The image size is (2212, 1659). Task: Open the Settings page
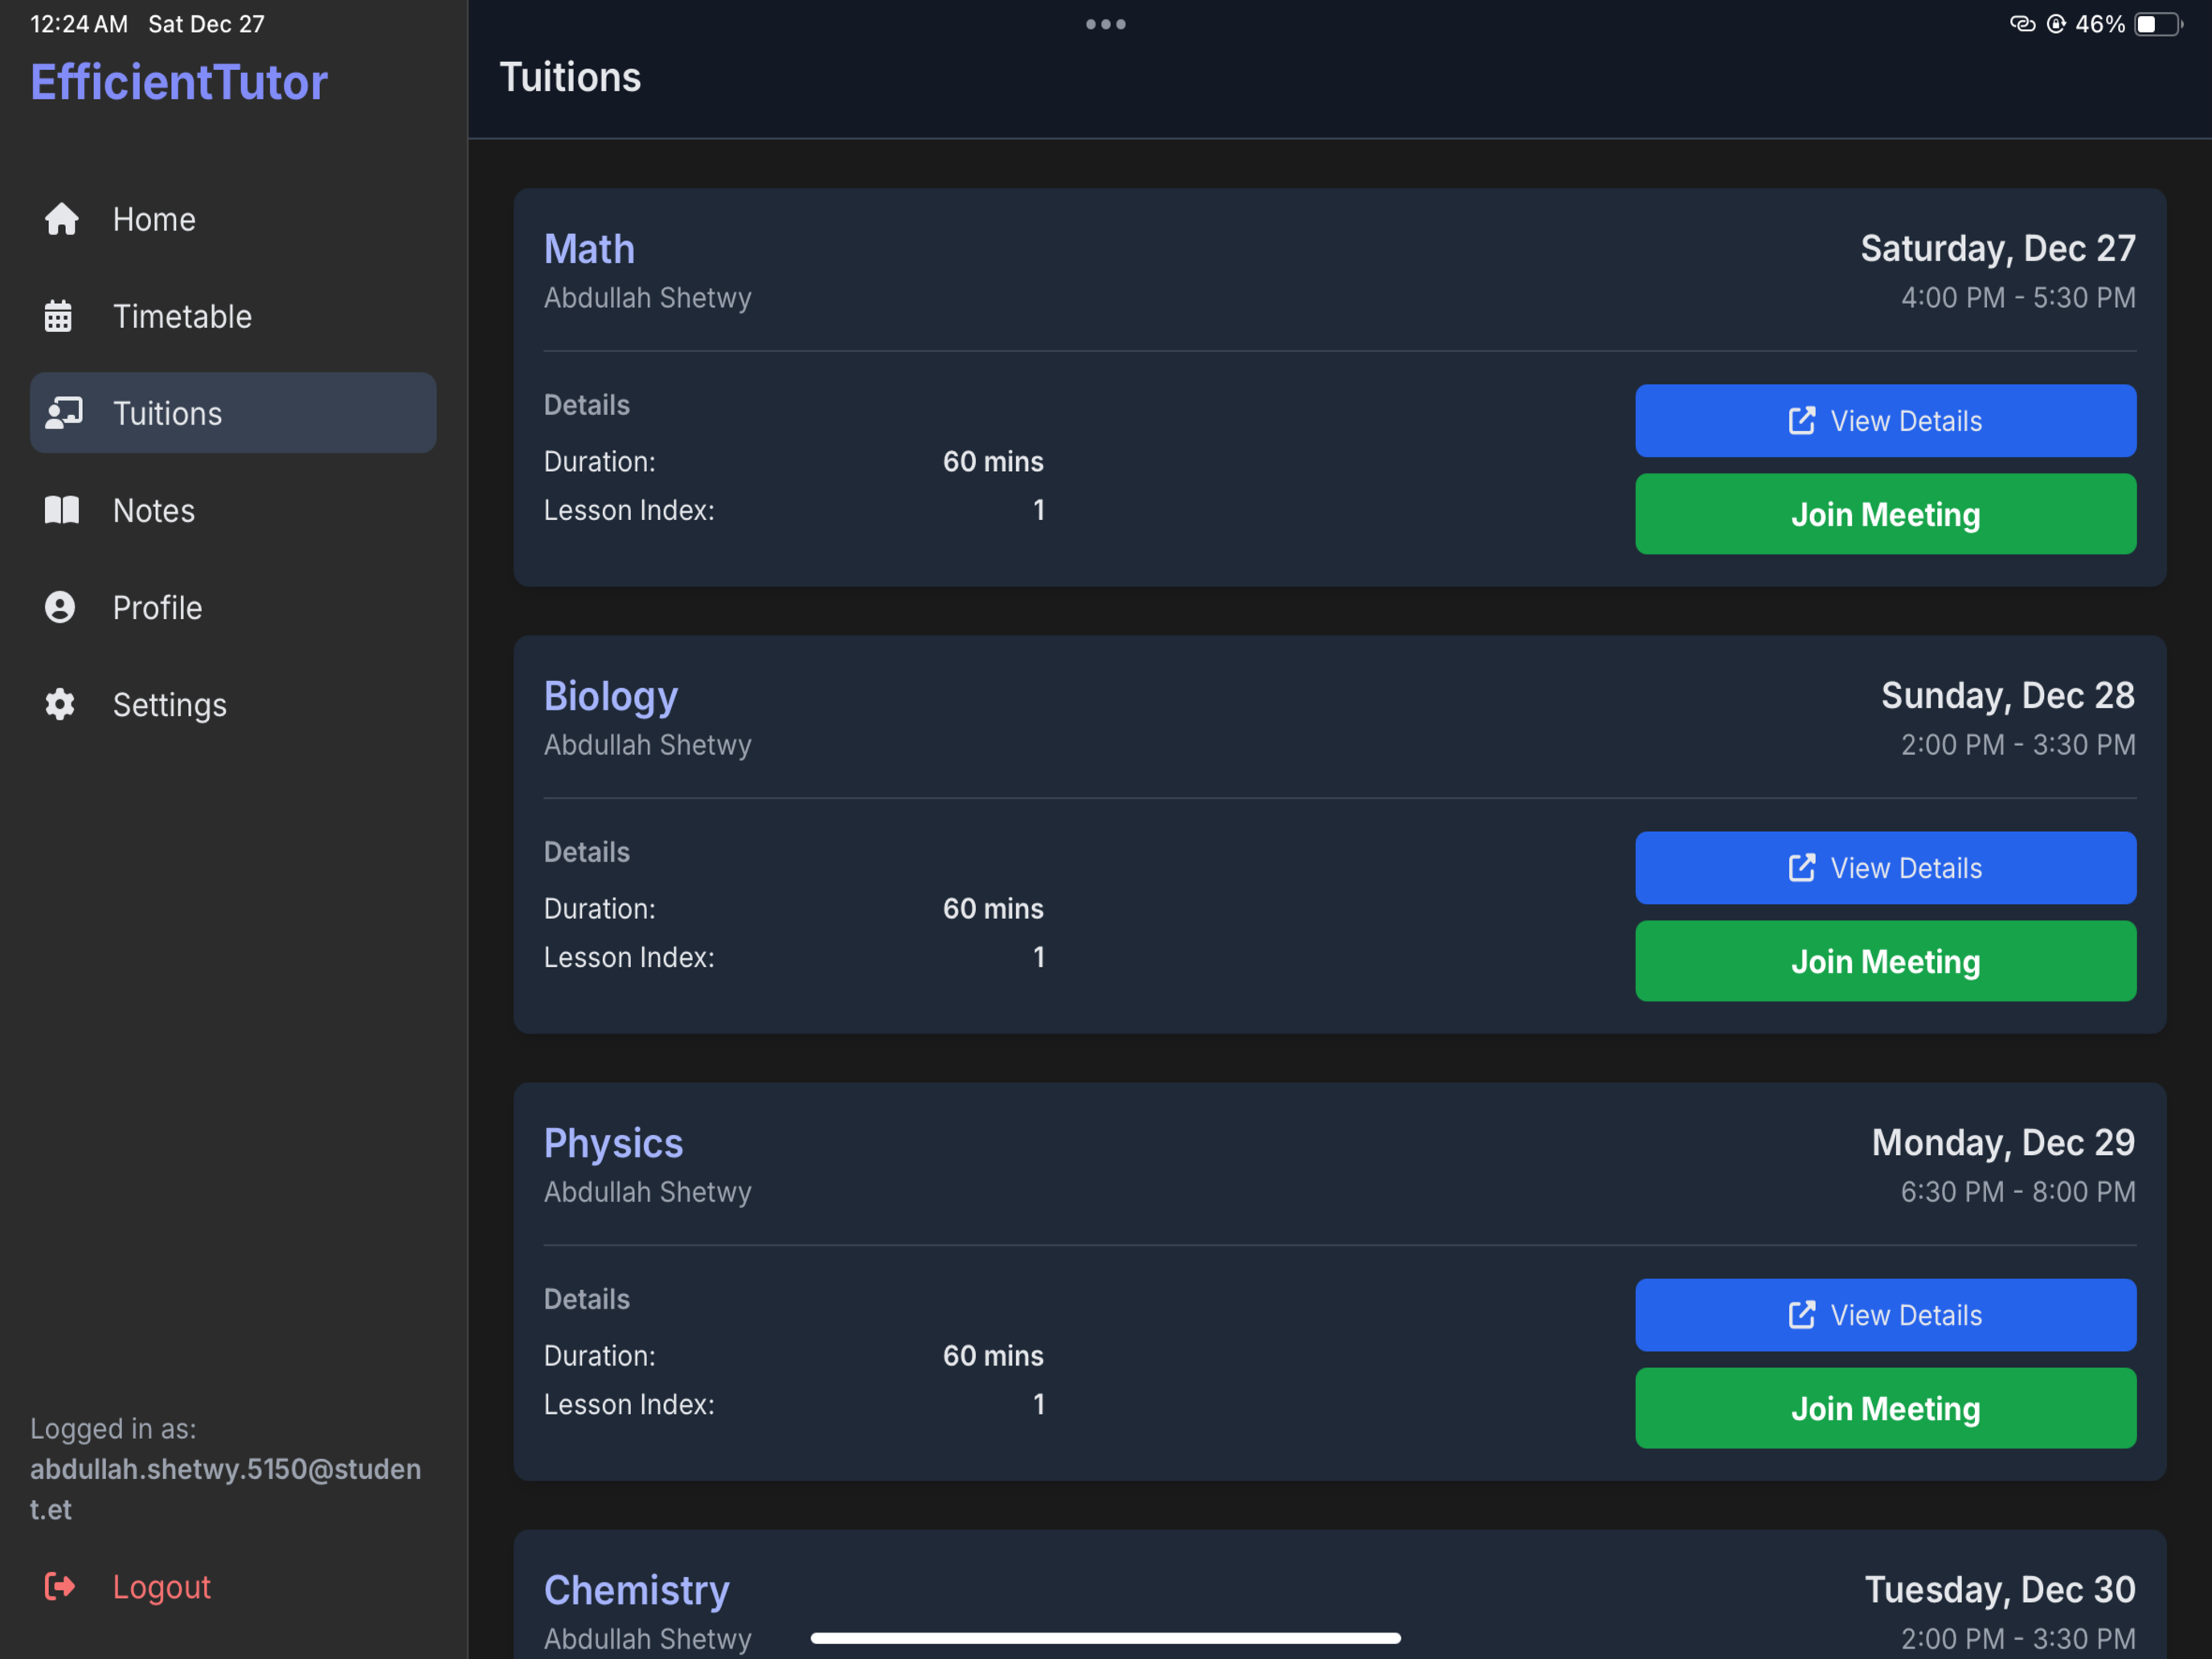(x=233, y=704)
